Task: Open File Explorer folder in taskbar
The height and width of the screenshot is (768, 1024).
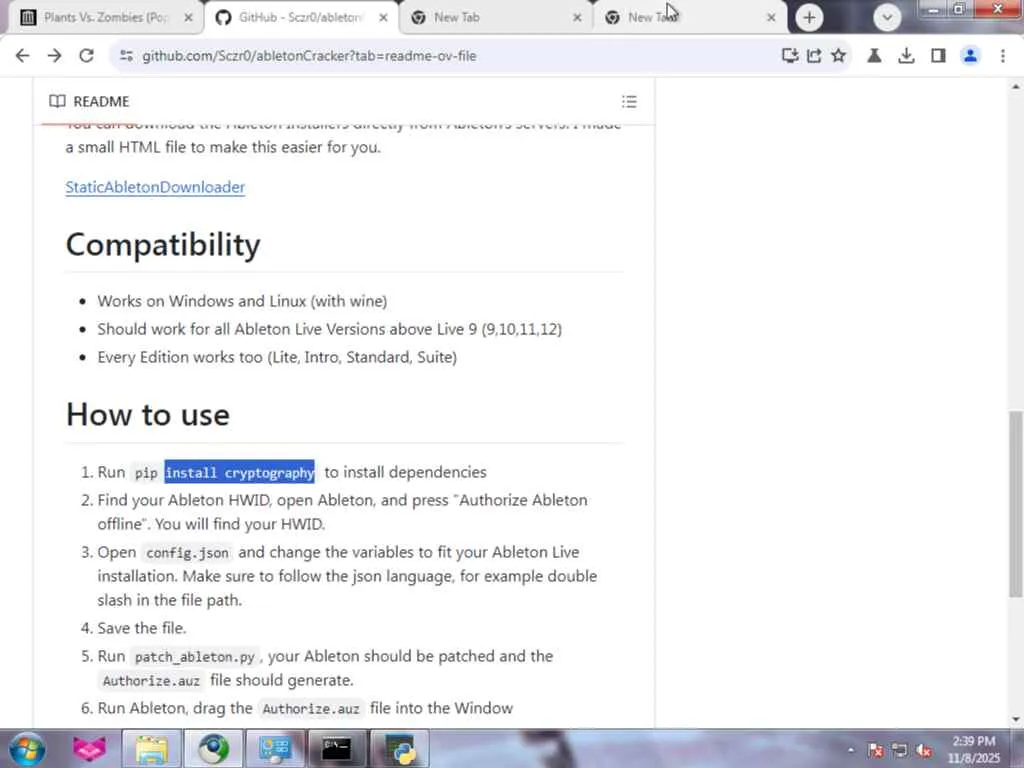Action: point(152,749)
